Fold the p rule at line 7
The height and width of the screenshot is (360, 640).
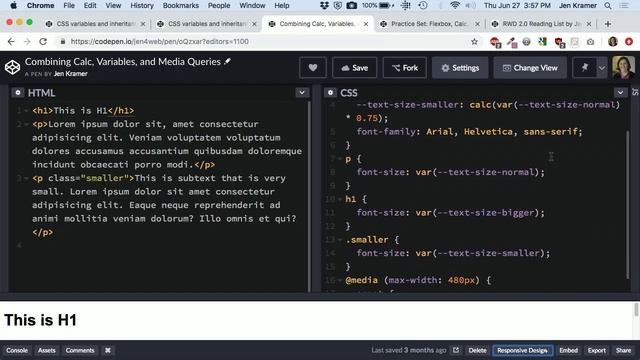[340, 159]
